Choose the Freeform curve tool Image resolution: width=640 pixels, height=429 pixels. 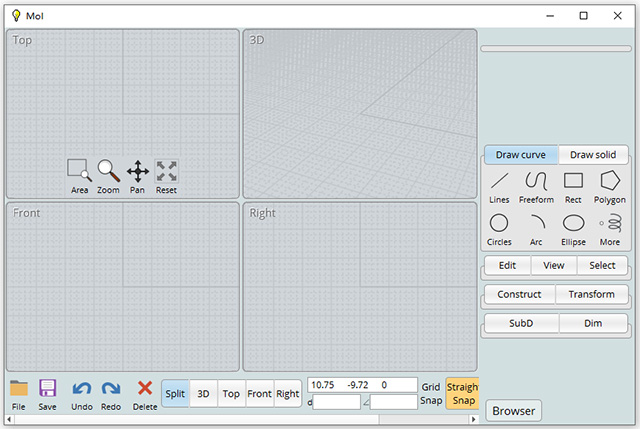536,185
